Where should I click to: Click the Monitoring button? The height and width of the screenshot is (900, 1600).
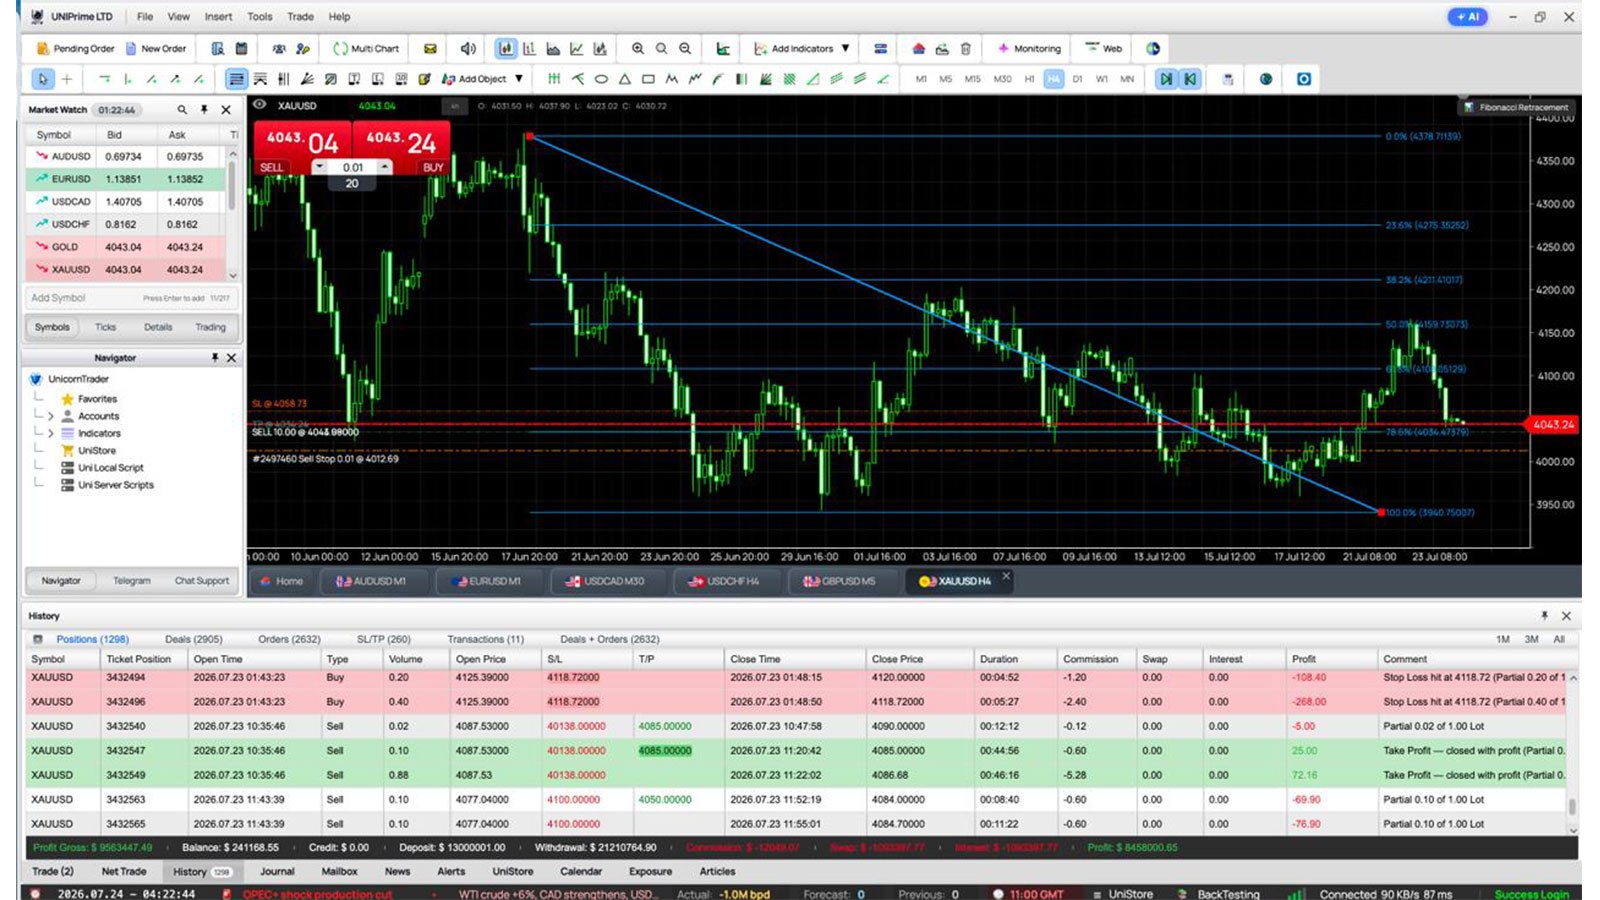1029,48
